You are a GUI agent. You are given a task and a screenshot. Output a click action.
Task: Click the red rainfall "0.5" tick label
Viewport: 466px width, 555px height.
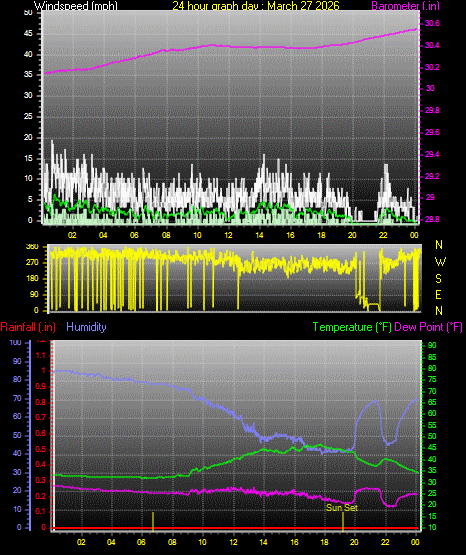point(41,450)
